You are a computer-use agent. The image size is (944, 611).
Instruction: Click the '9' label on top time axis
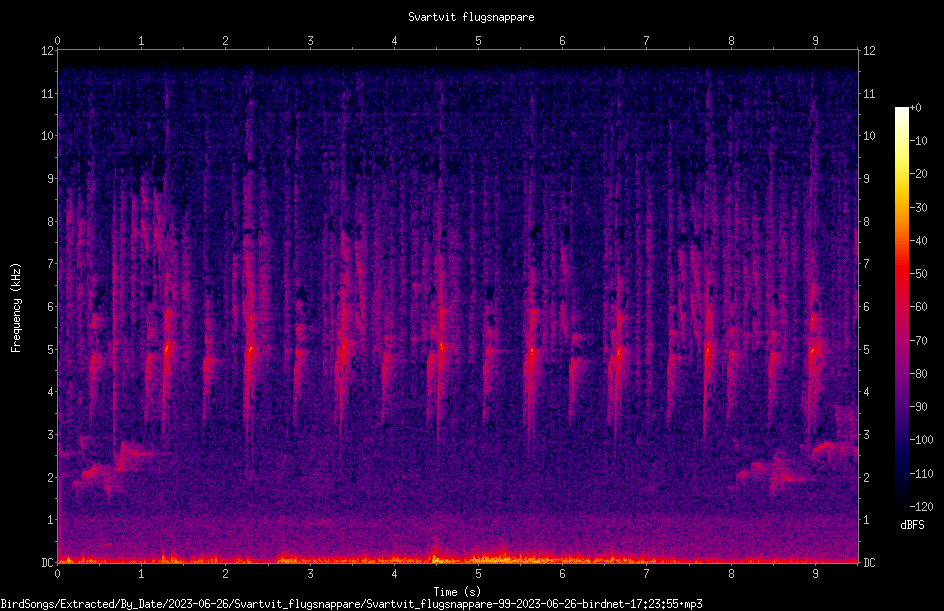815,41
